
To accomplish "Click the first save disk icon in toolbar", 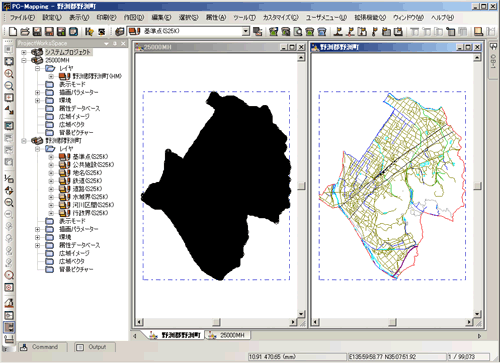I will tap(37, 31).
